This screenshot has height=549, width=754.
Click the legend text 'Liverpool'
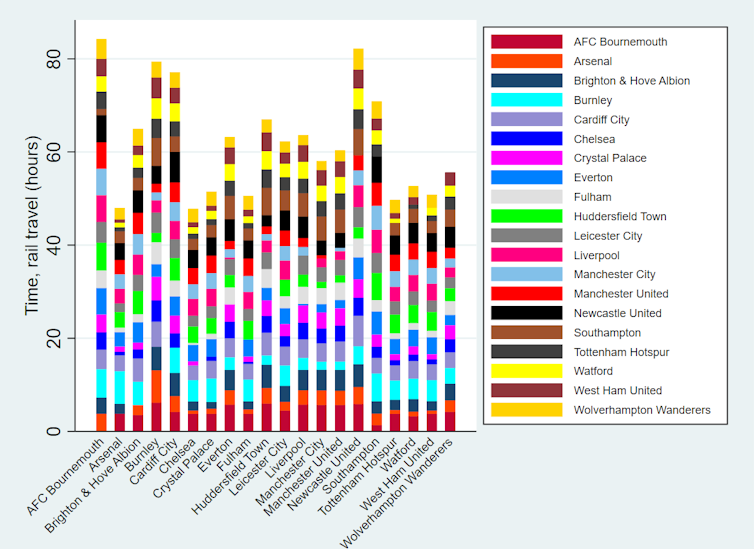(x=597, y=255)
